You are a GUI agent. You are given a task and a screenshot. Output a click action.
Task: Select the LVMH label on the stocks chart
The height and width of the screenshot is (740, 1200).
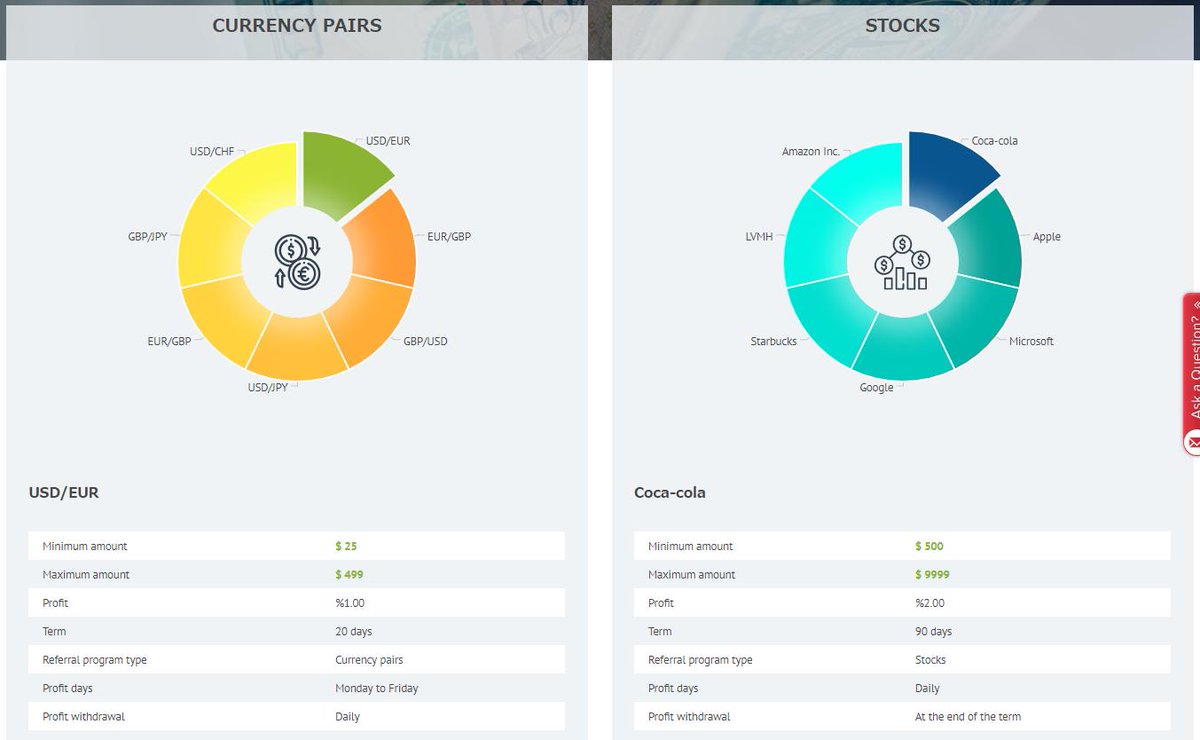click(x=759, y=237)
